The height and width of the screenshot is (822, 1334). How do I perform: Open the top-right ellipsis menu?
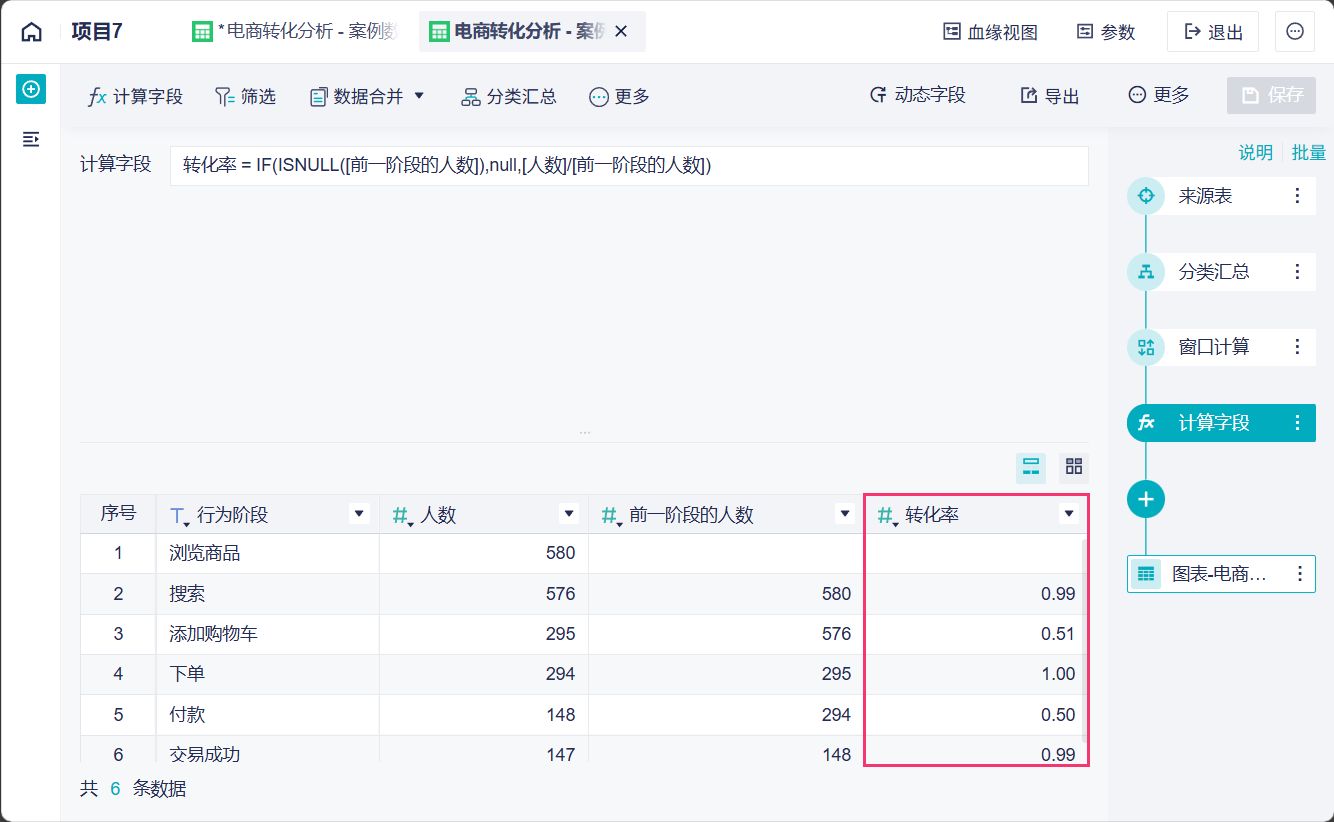tap(1295, 32)
